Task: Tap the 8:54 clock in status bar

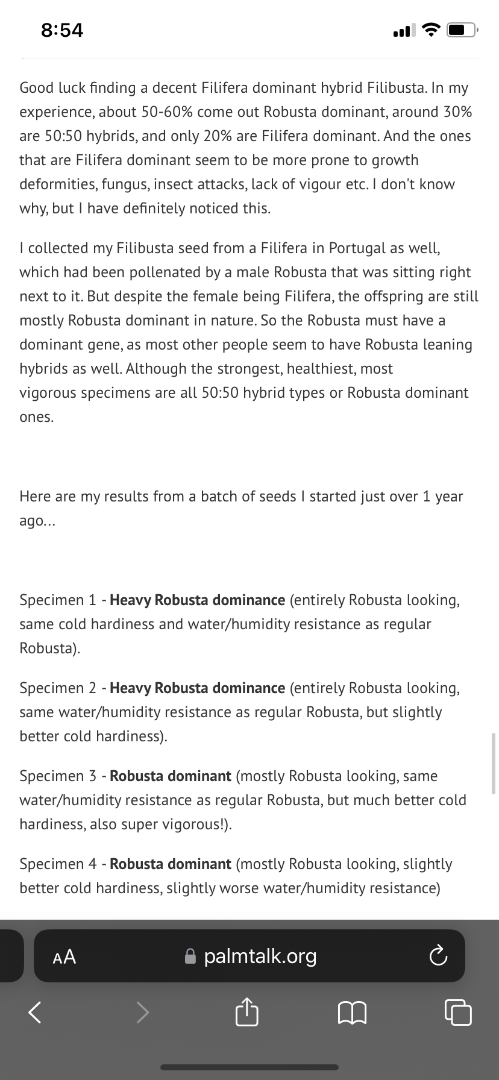Action: coord(62,30)
